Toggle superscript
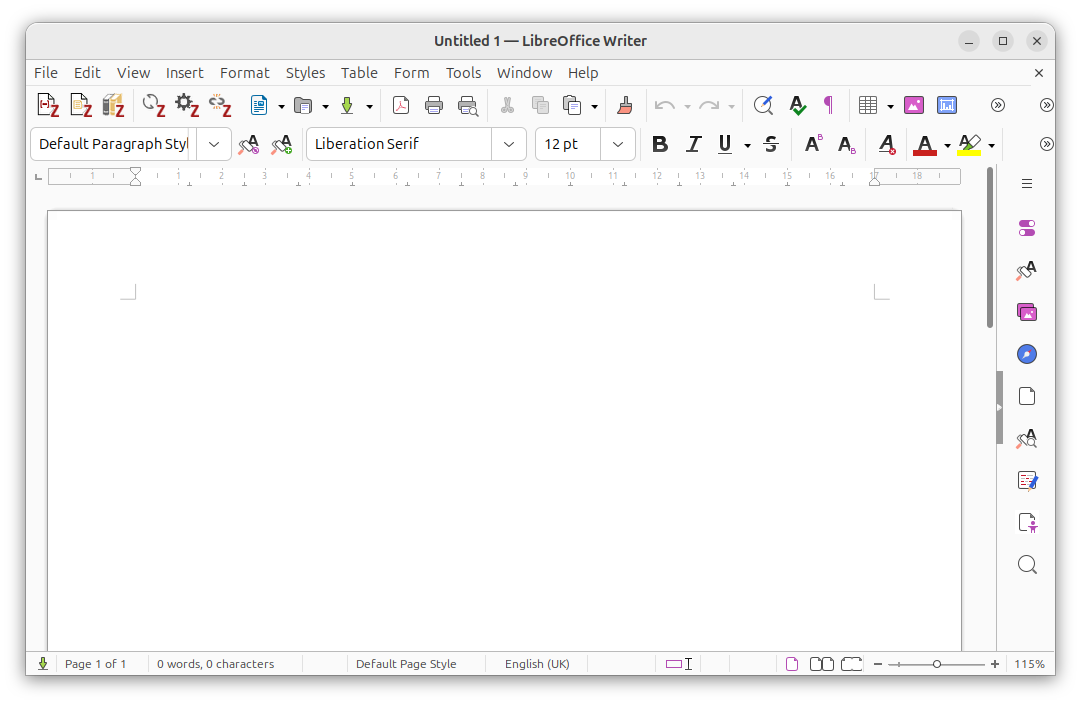 click(x=814, y=144)
